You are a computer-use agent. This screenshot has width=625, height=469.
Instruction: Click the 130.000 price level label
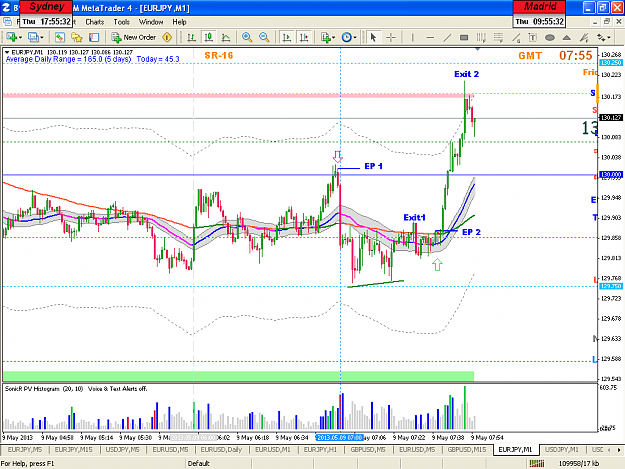(611, 175)
